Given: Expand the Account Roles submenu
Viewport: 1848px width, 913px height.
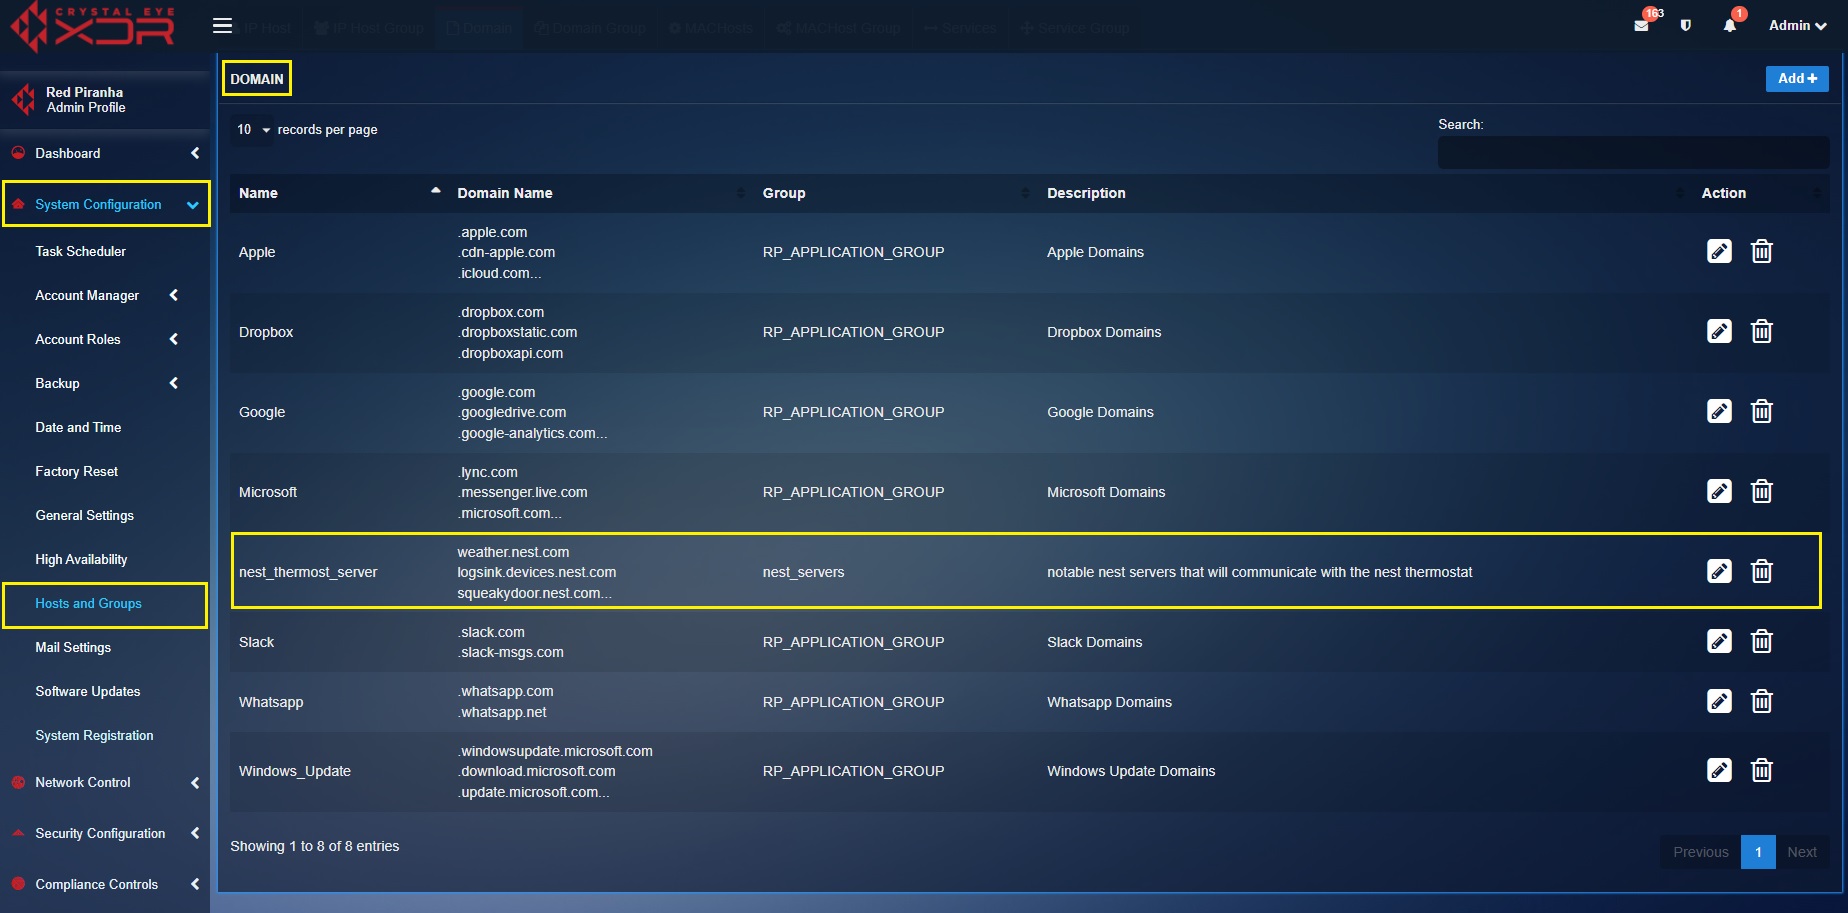Looking at the screenshot, I should 105,339.
